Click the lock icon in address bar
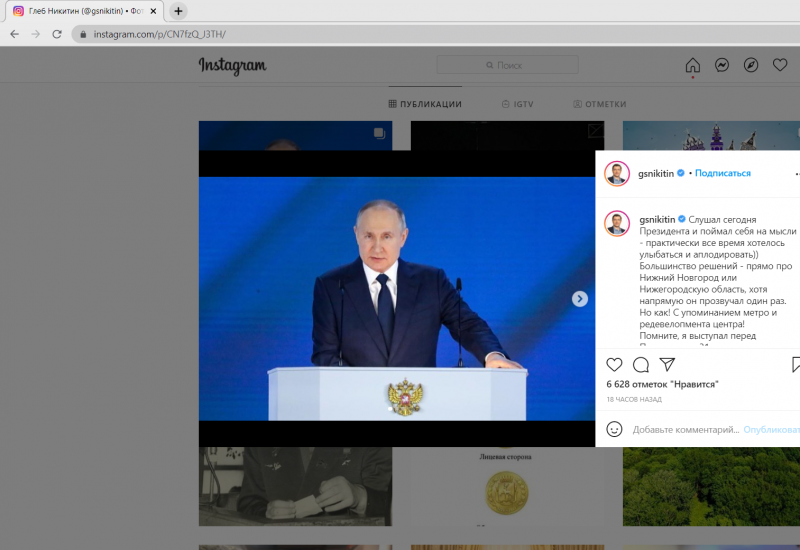Image resolution: width=800 pixels, height=550 pixels. (x=83, y=34)
